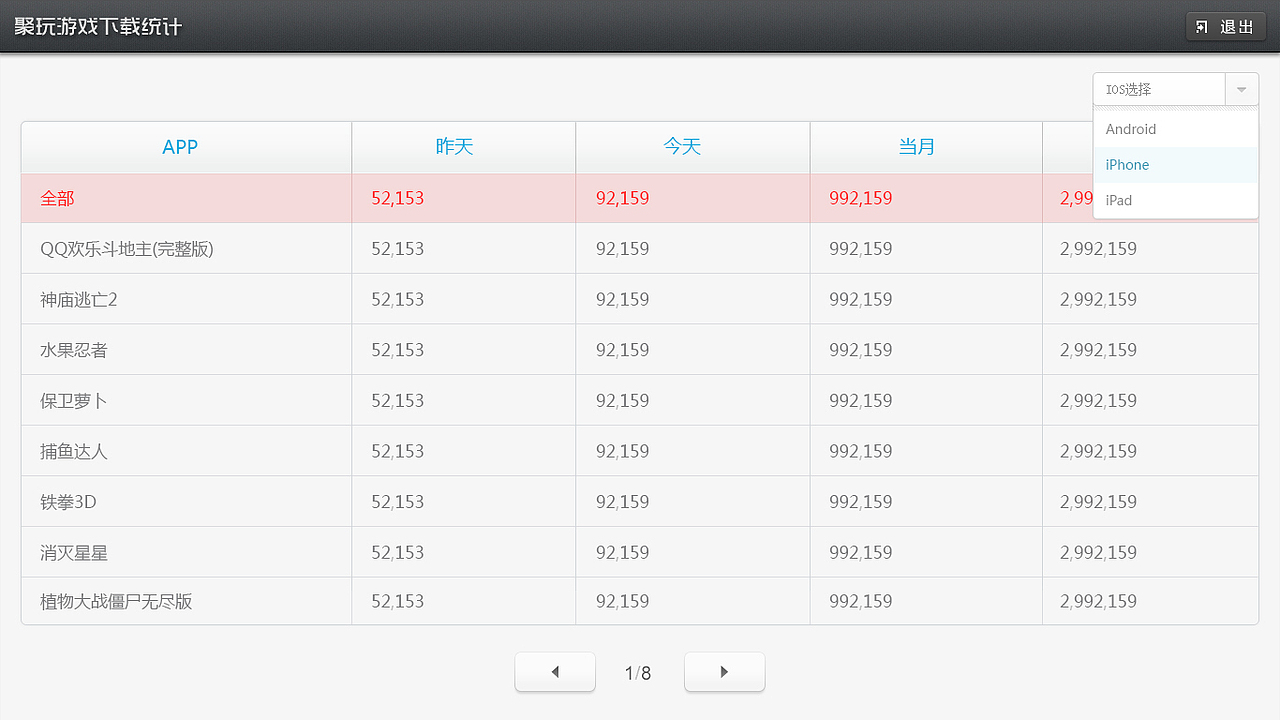The width and height of the screenshot is (1280, 720).
Task: Click 今天 value for 植物大战僵尸无尽版
Action: (622, 601)
